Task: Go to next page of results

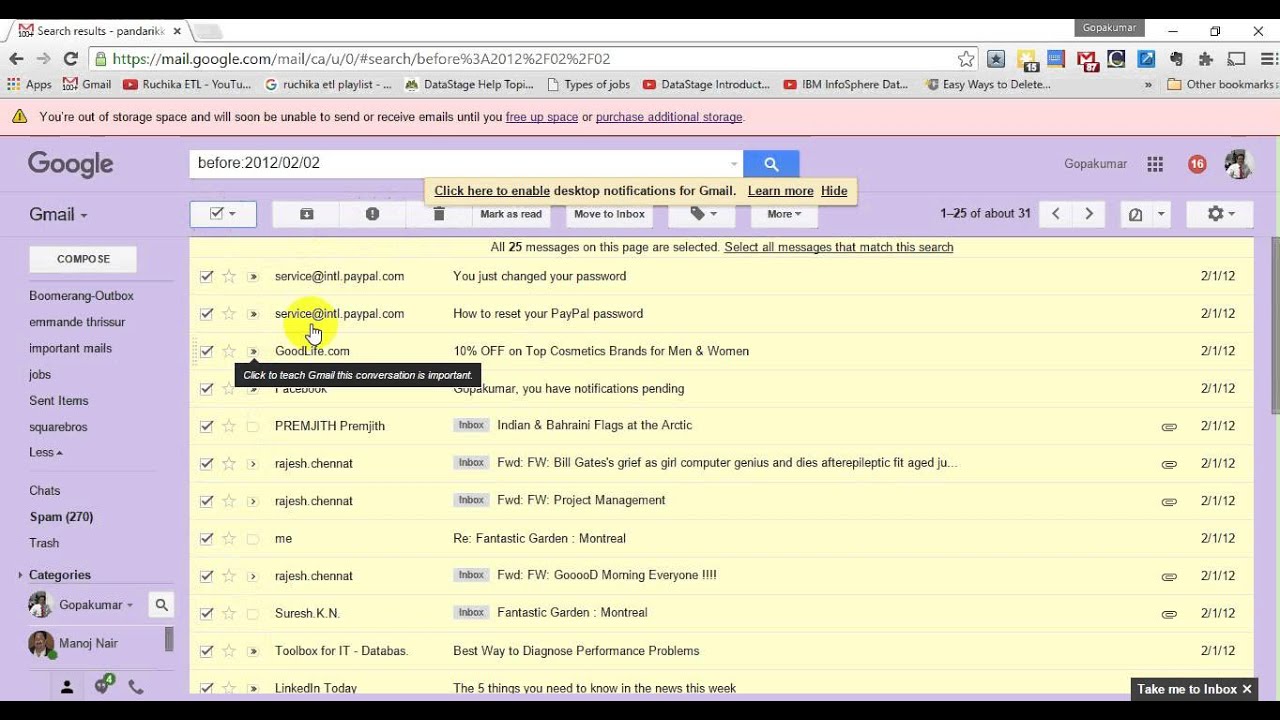Action: [x=1089, y=214]
